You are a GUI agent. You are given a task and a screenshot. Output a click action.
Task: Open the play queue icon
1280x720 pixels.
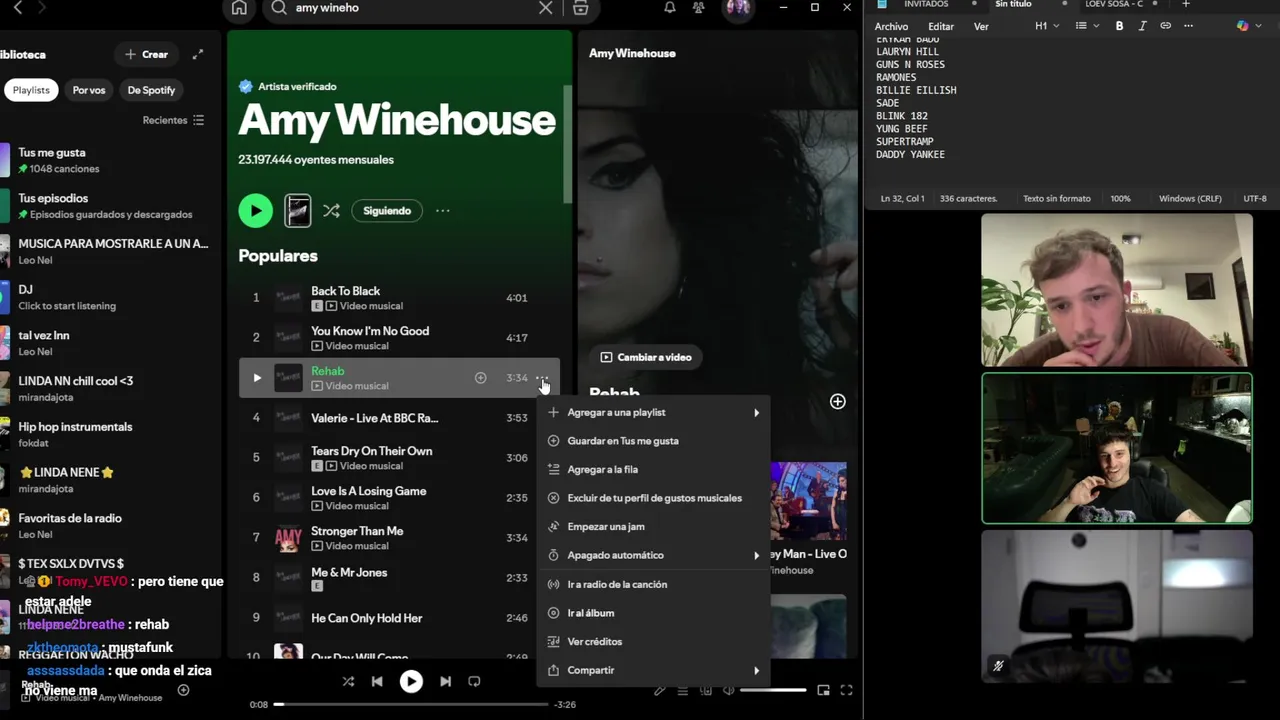tap(683, 690)
